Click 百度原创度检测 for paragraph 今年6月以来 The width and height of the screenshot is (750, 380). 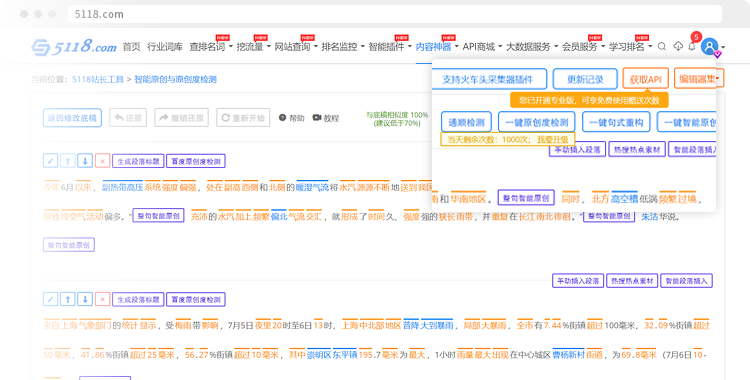point(196,161)
